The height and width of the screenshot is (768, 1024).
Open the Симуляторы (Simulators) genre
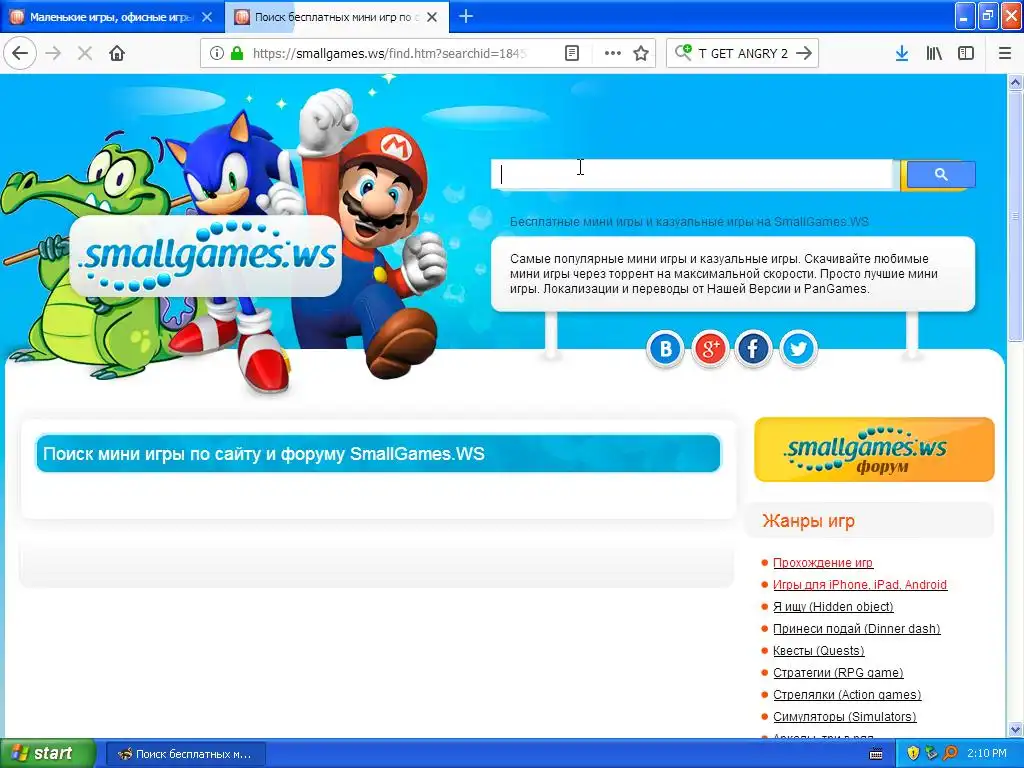tap(844, 716)
